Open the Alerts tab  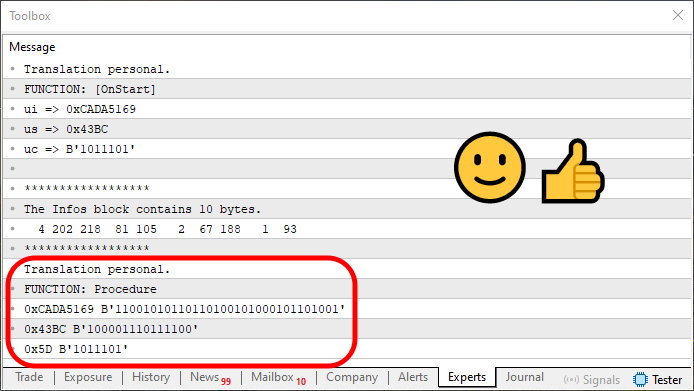(x=413, y=377)
